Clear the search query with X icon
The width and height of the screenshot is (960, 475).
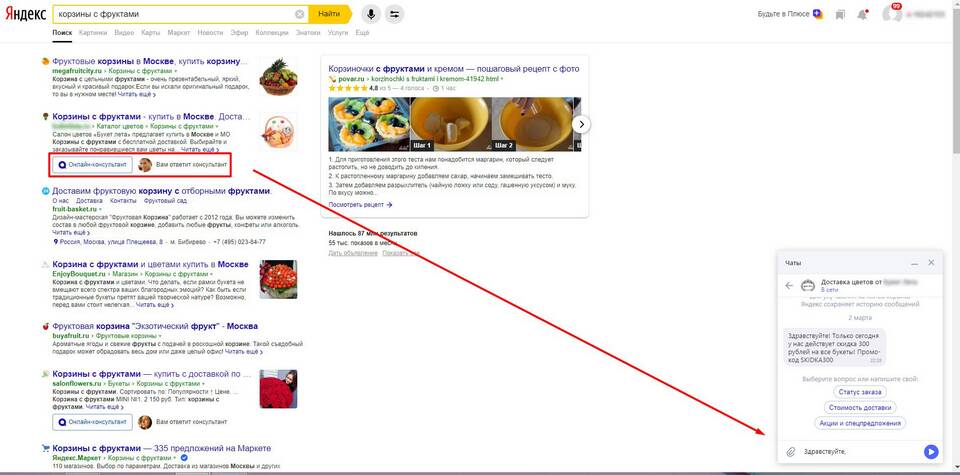[x=299, y=14]
